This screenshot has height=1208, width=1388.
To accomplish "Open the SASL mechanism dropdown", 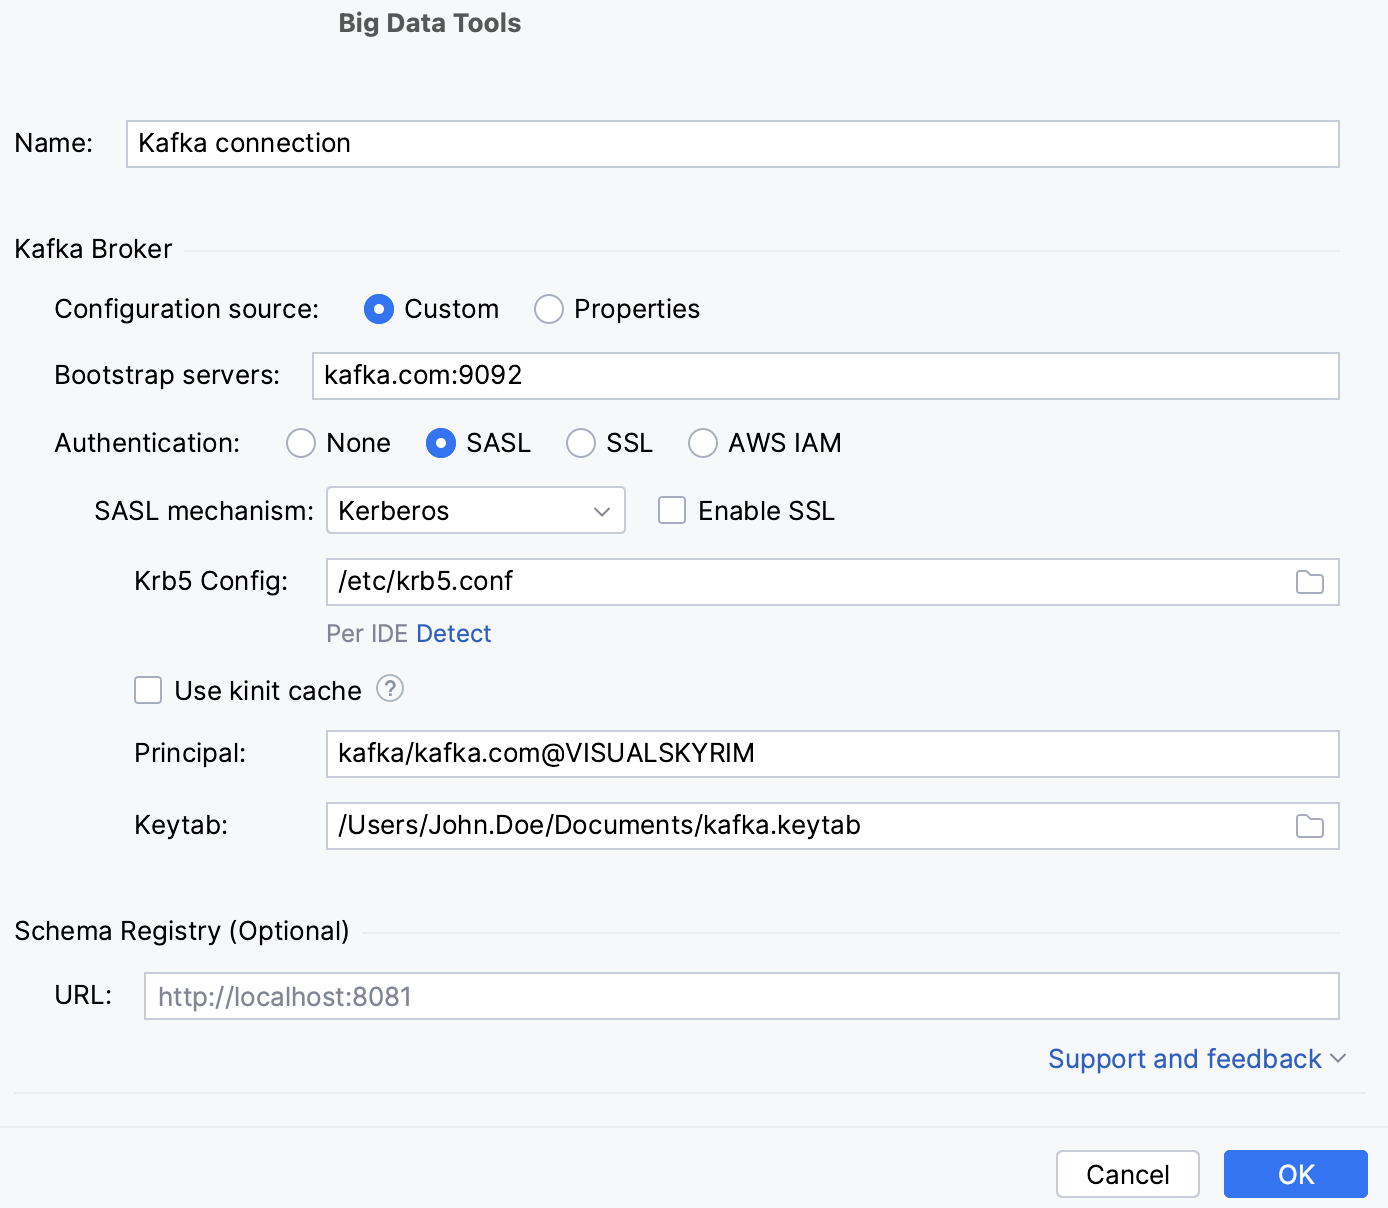I will point(601,510).
